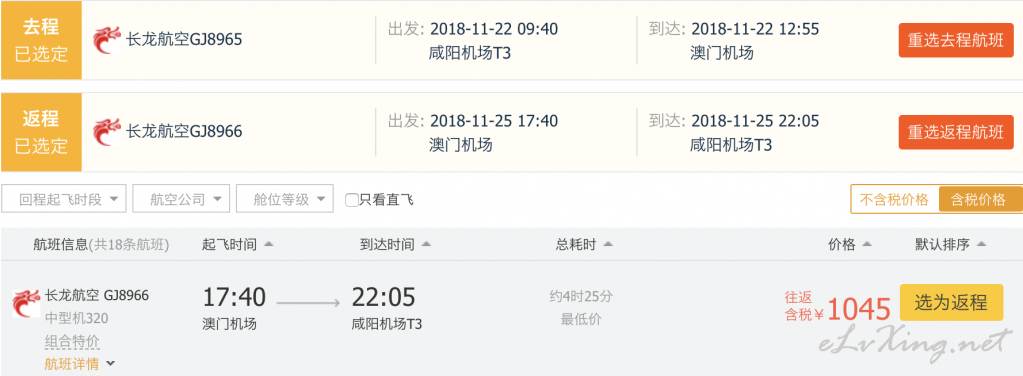Open the 回程起飞时段 dropdown
This screenshot has height=376, width=1023.
(64, 199)
